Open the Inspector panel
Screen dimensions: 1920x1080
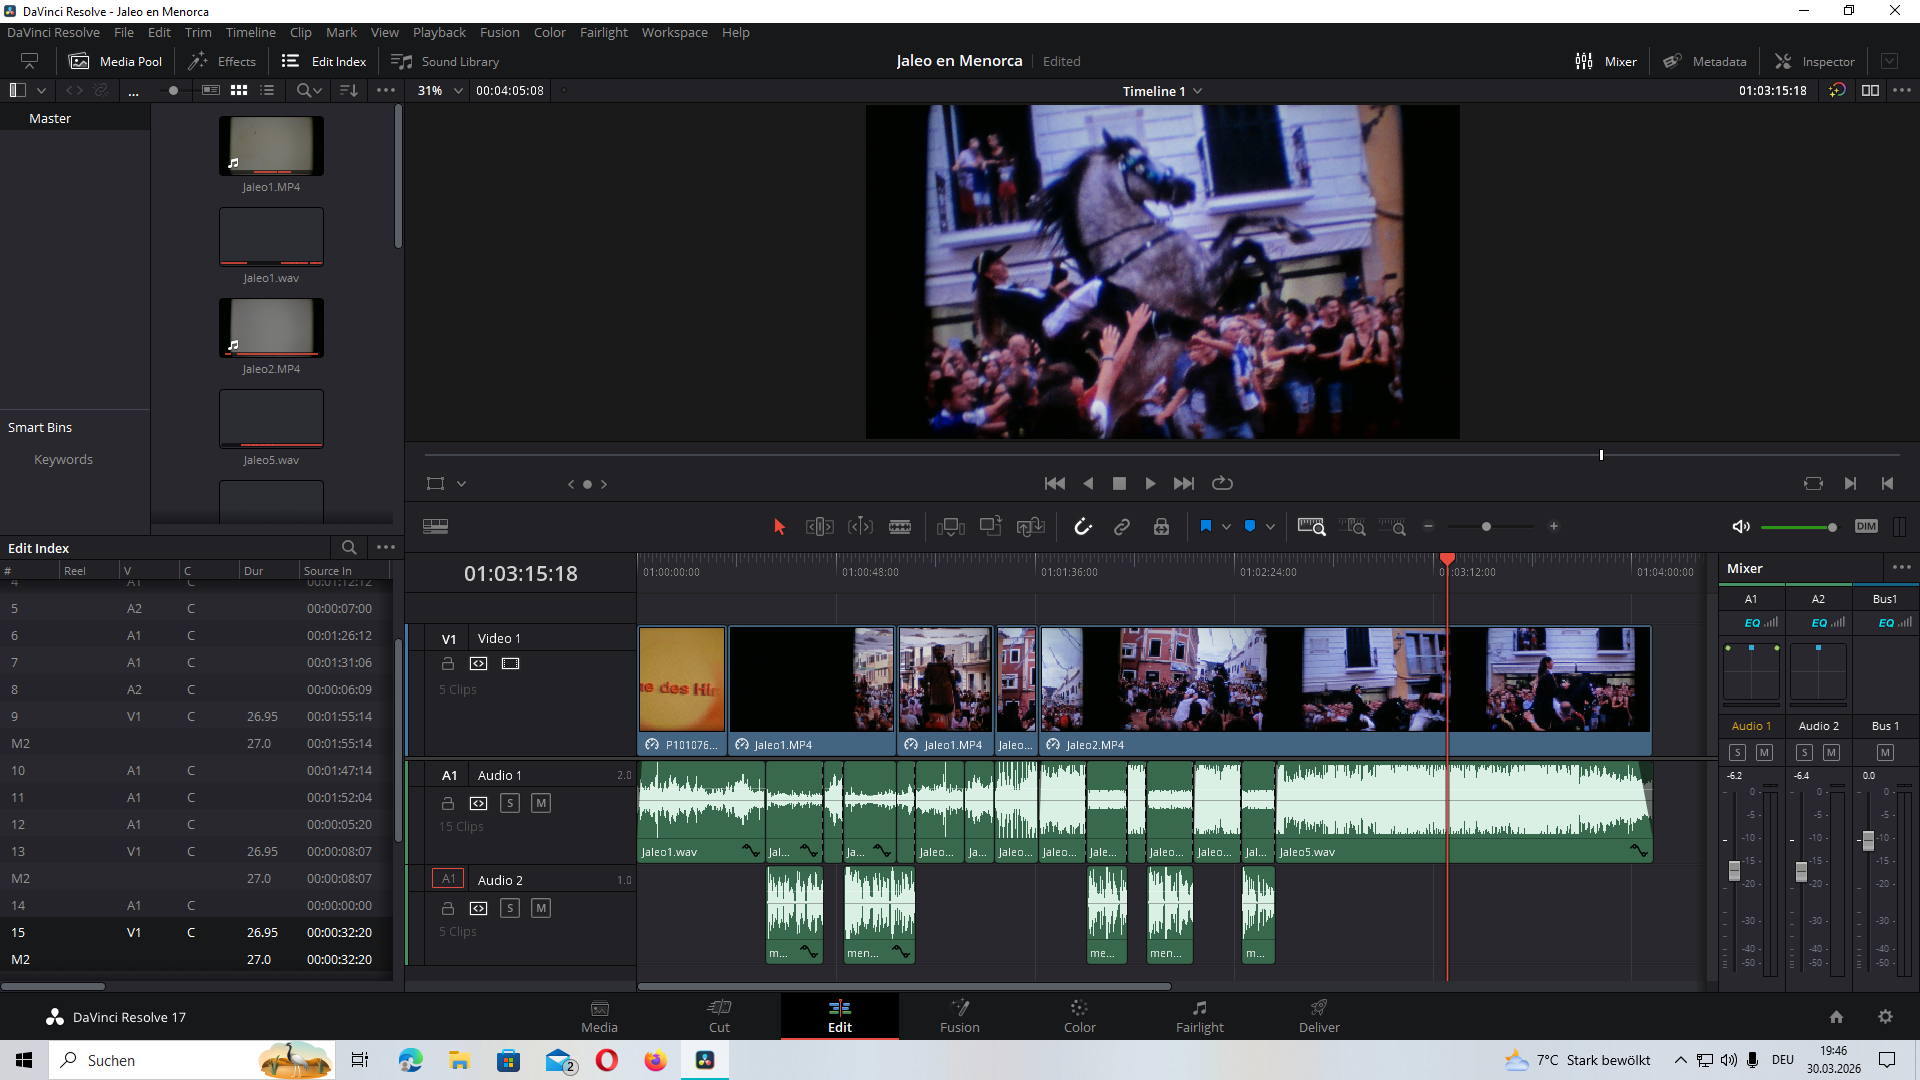point(1815,61)
